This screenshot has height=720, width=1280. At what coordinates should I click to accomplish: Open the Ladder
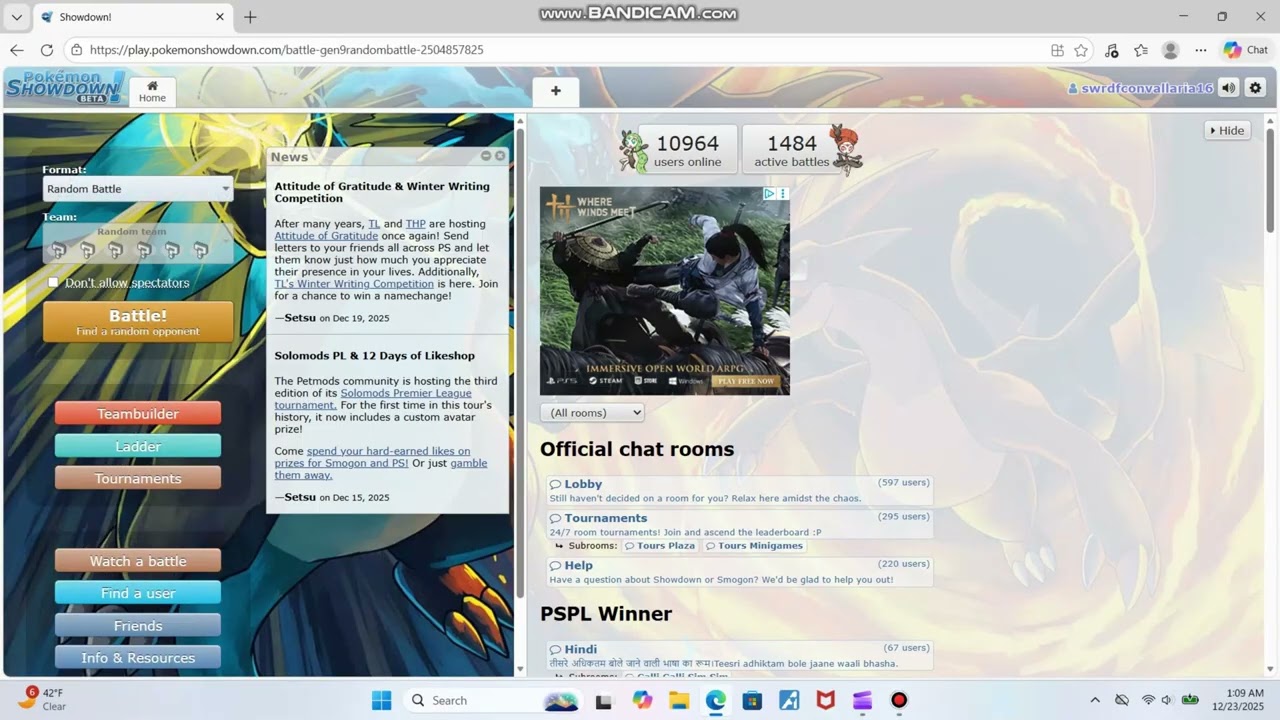click(138, 446)
